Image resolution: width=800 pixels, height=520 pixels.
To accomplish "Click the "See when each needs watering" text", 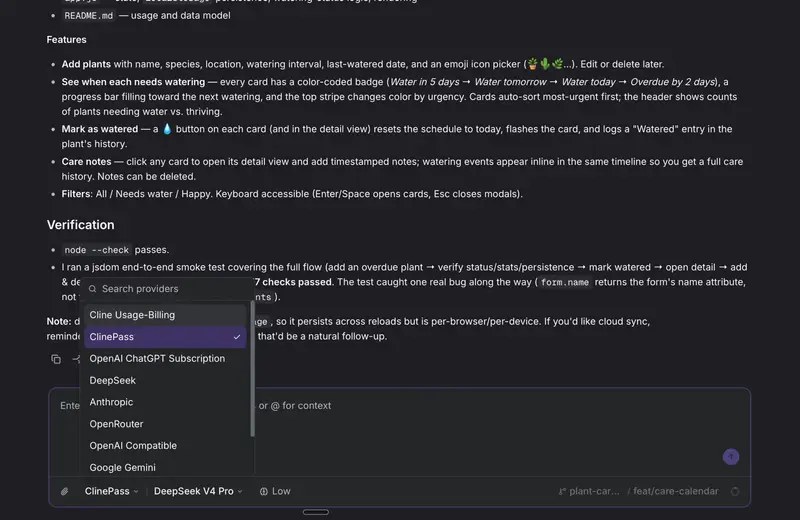I will pos(133,82).
